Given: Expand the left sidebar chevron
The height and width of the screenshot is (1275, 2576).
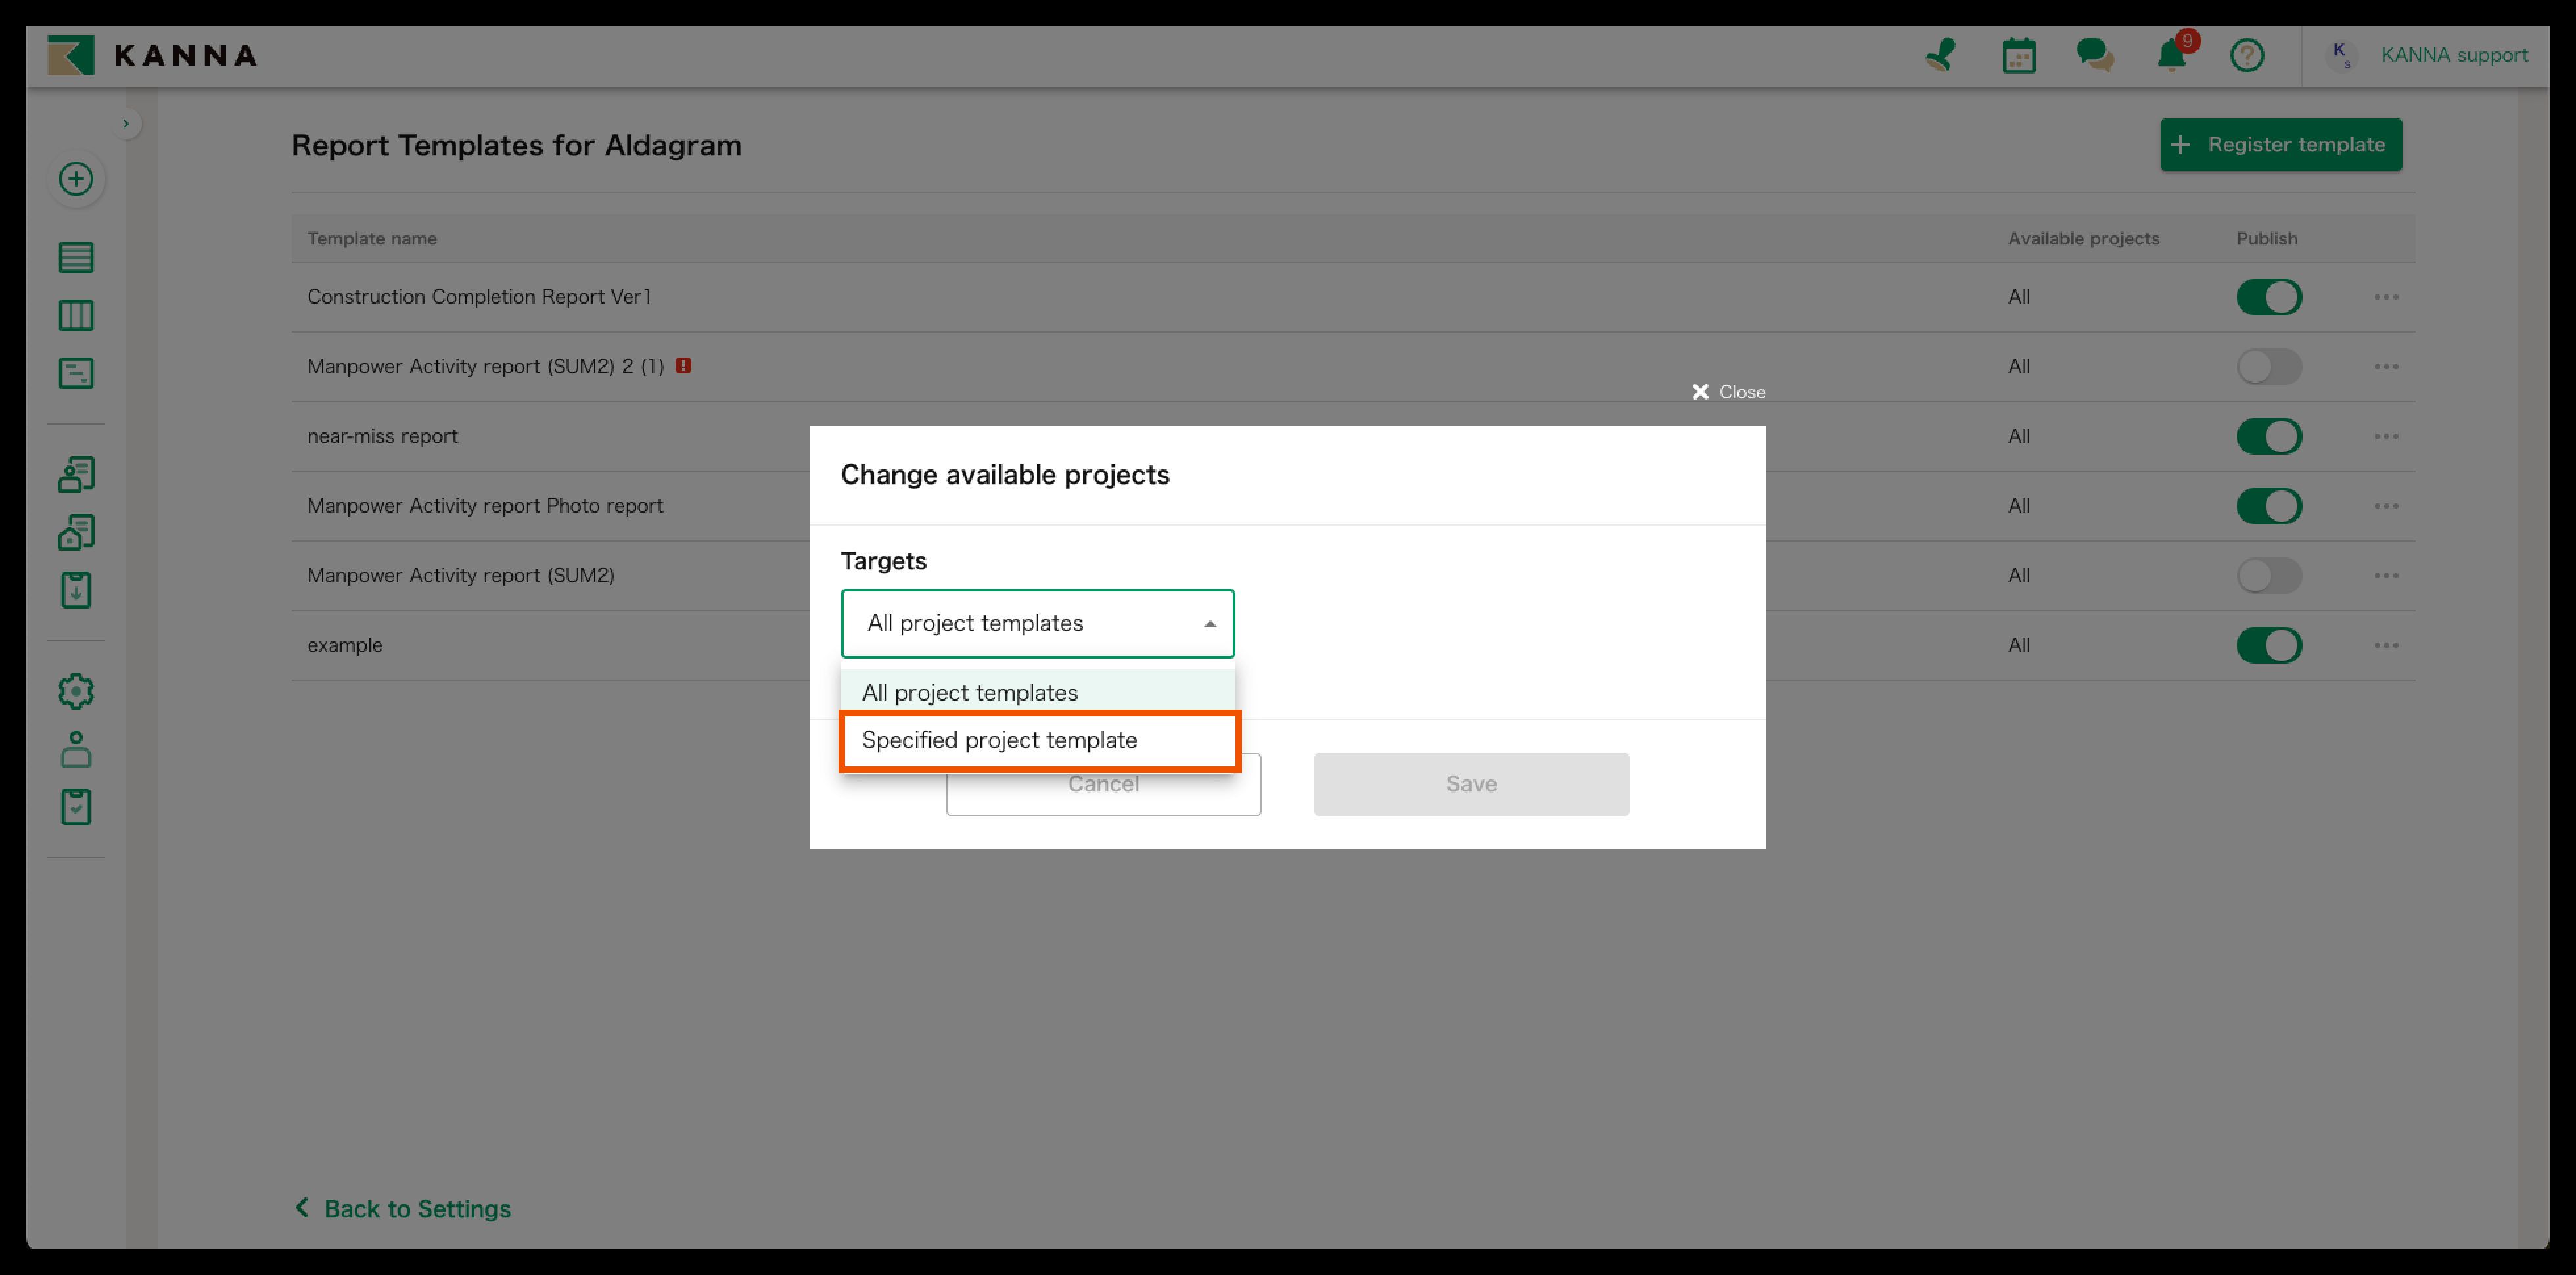Looking at the screenshot, I should [126, 124].
